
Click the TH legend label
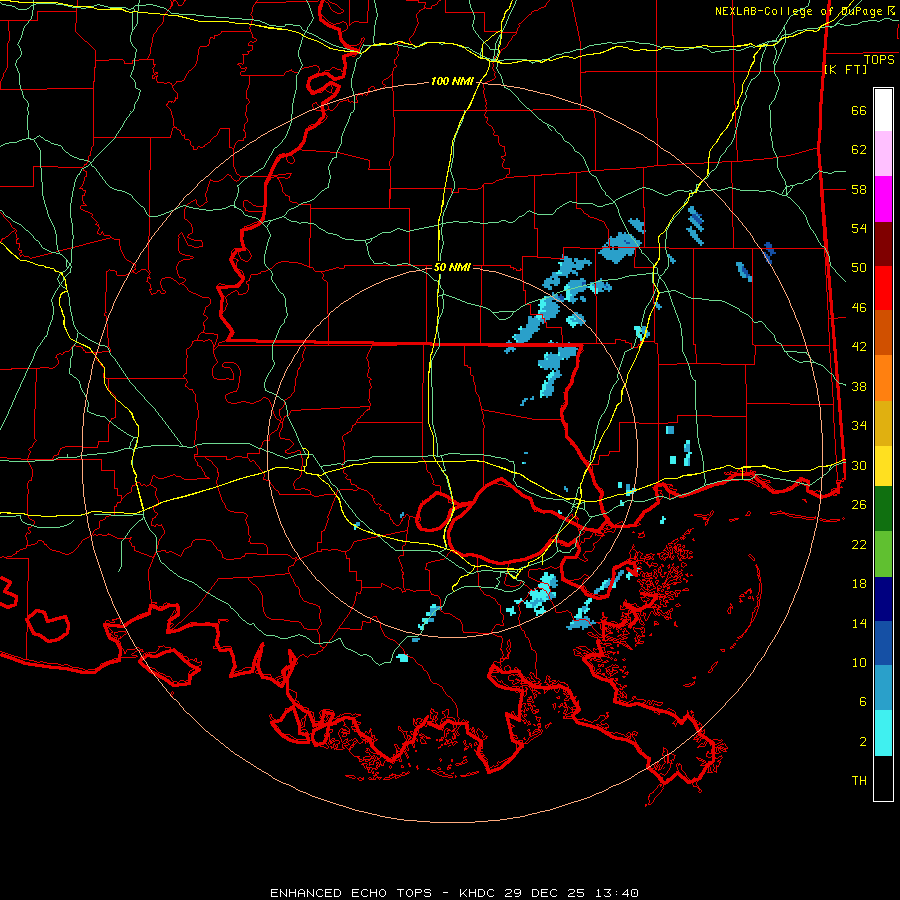pyautogui.click(x=859, y=781)
